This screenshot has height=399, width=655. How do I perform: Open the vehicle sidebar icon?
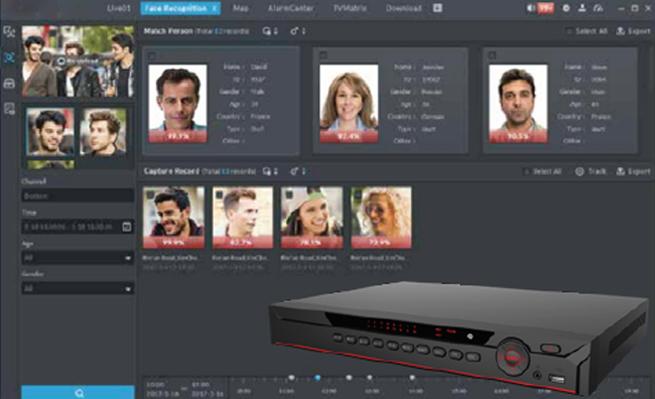(x=9, y=83)
